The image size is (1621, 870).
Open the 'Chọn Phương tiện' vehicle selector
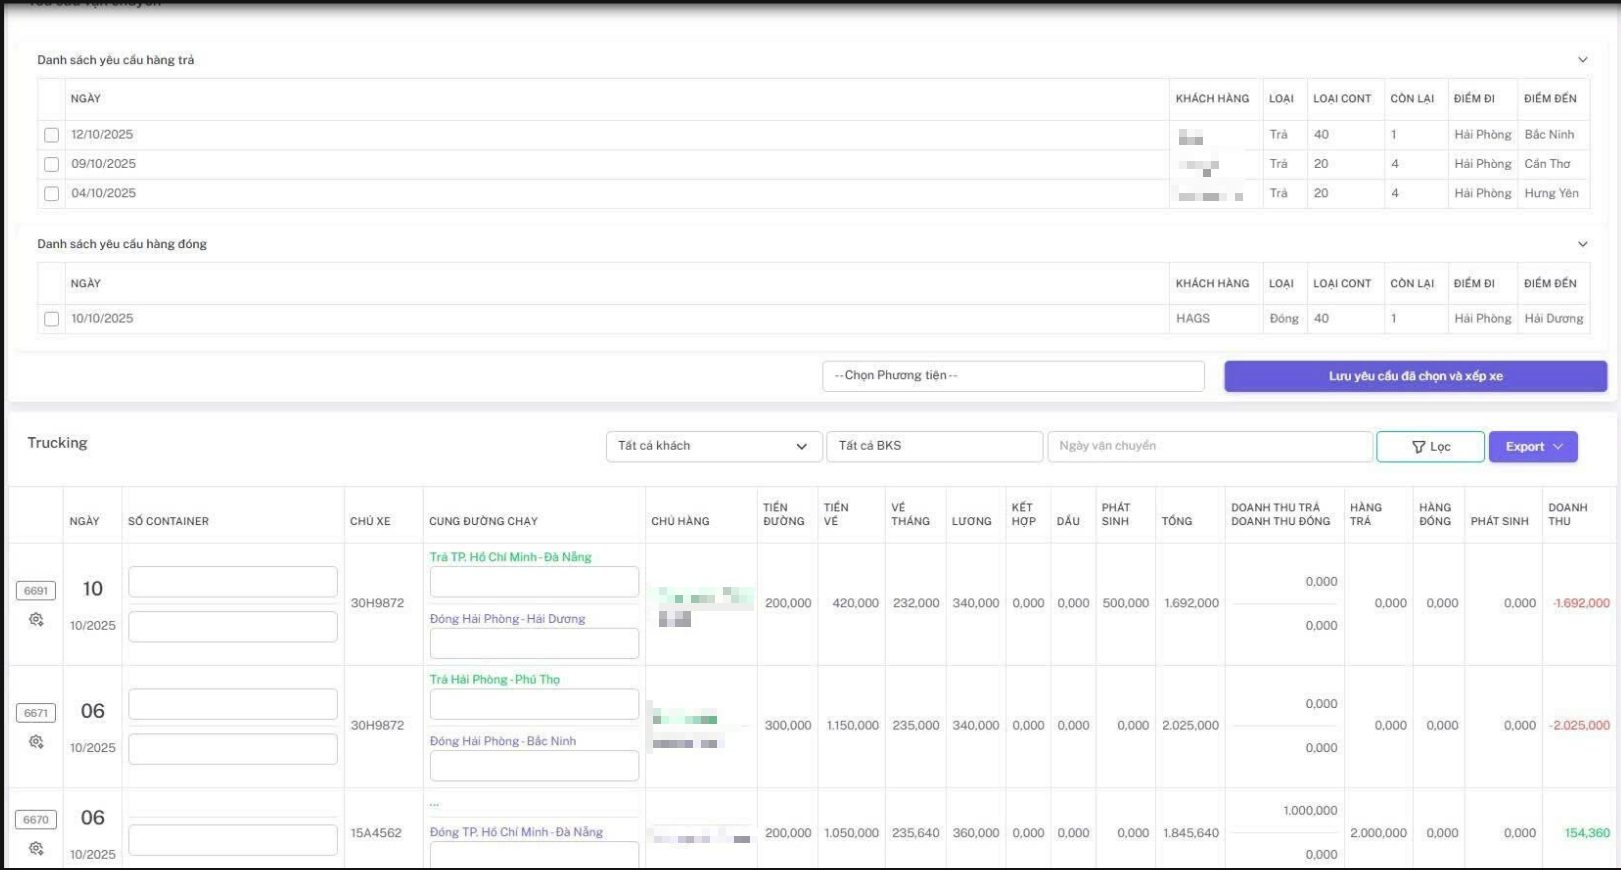tap(1012, 376)
